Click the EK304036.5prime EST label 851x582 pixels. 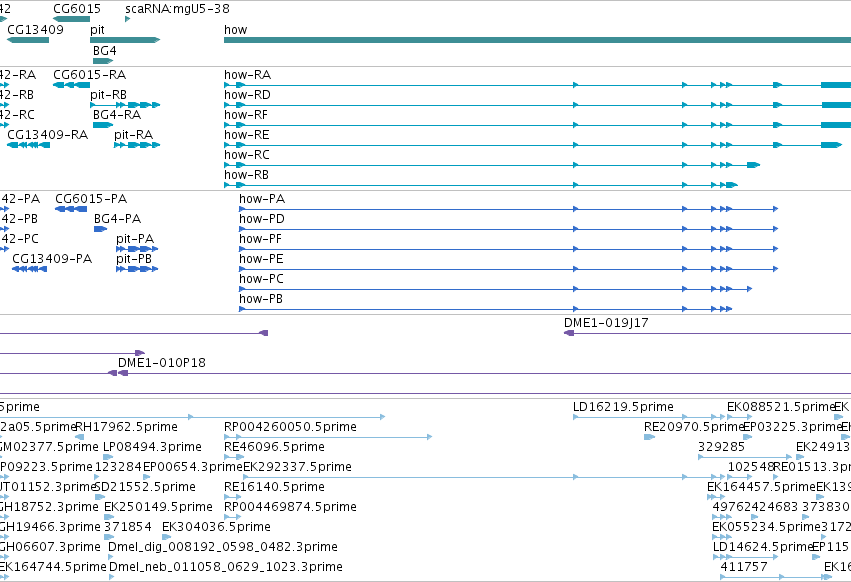tap(216, 527)
